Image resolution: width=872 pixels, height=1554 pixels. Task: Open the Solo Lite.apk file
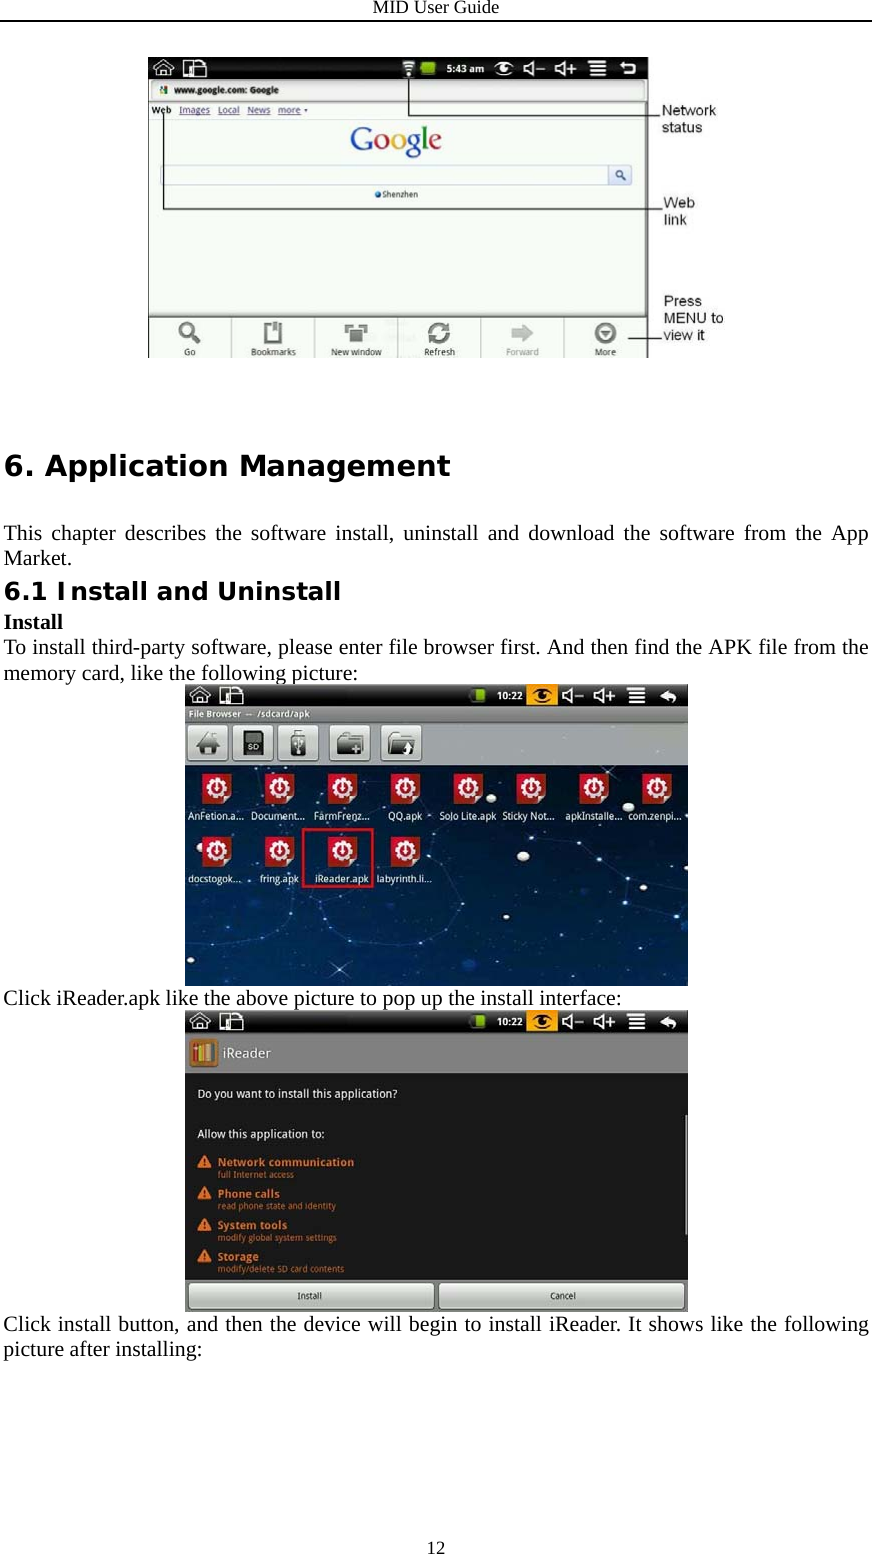coord(467,797)
